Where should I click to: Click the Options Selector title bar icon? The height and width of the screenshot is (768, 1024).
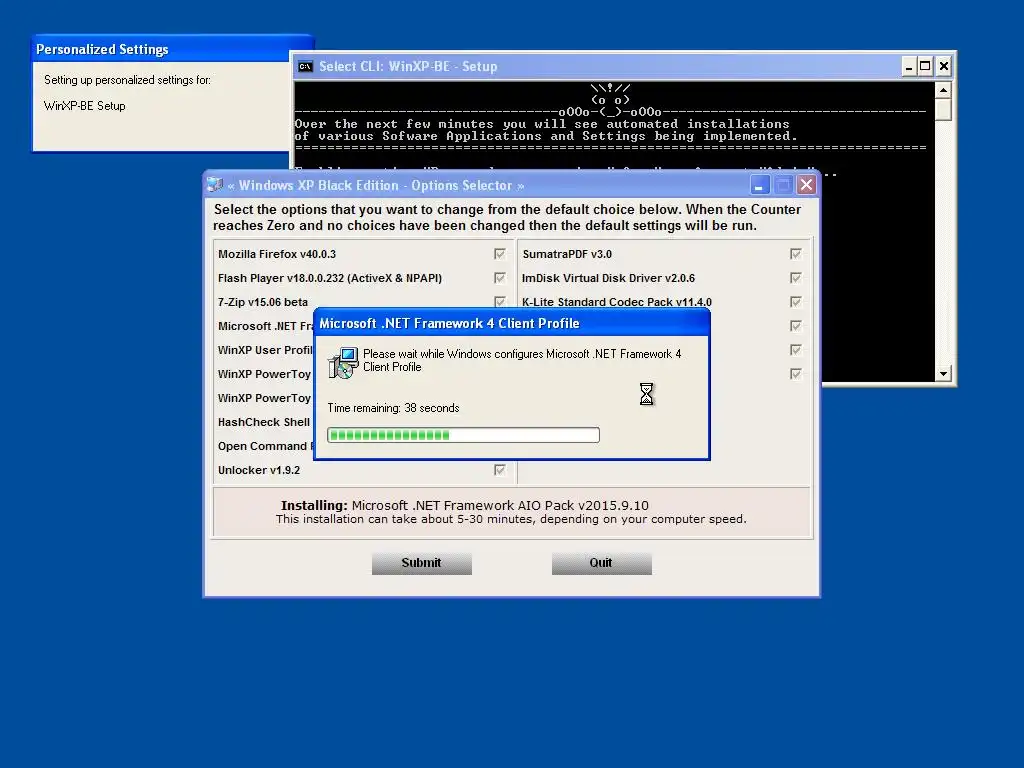click(x=215, y=185)
